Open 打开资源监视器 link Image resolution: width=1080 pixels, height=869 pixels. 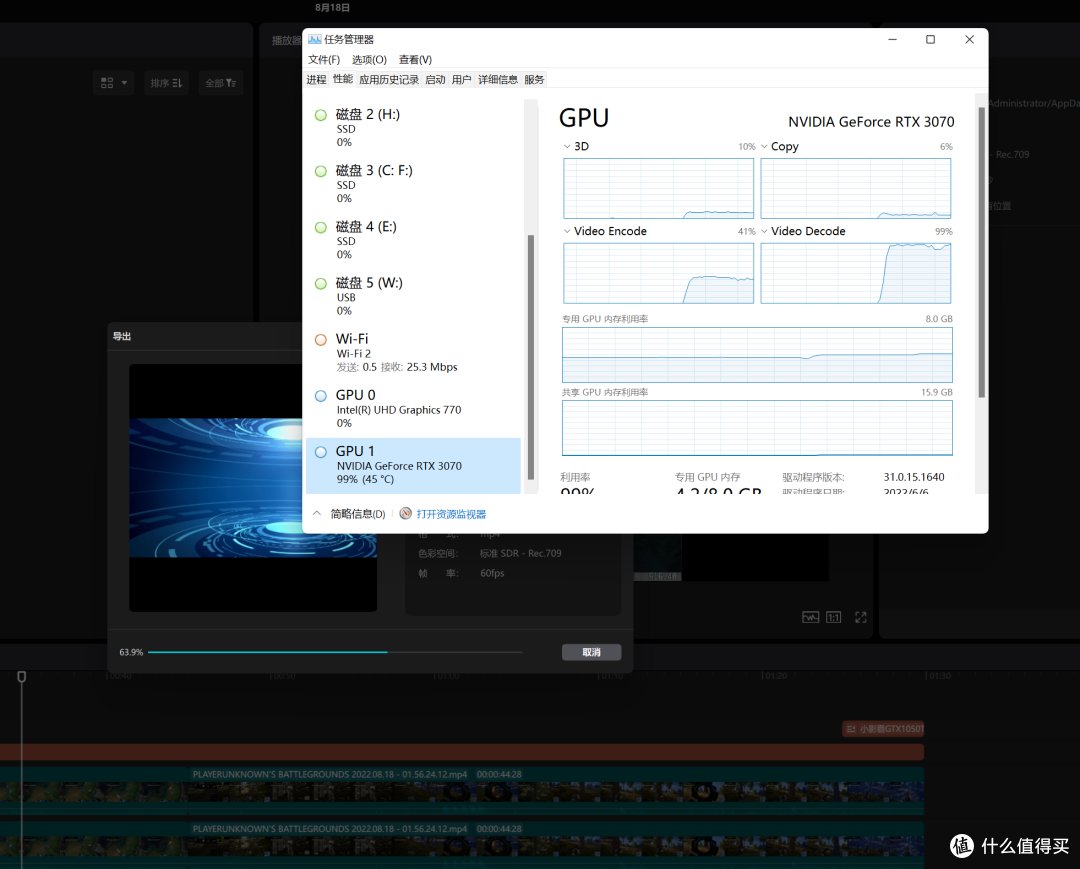click(451, 514)
